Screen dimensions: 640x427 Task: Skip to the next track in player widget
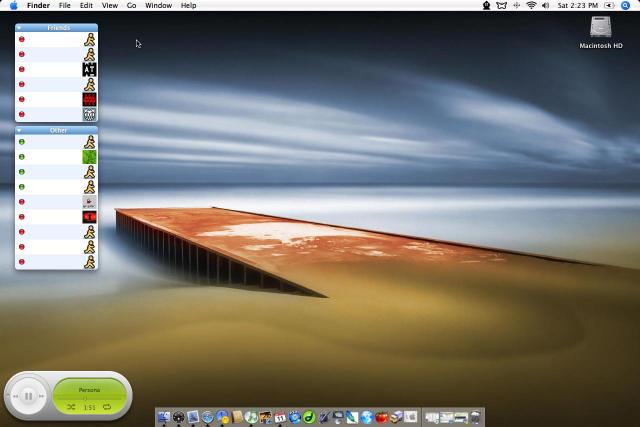[x=41, y=396]
